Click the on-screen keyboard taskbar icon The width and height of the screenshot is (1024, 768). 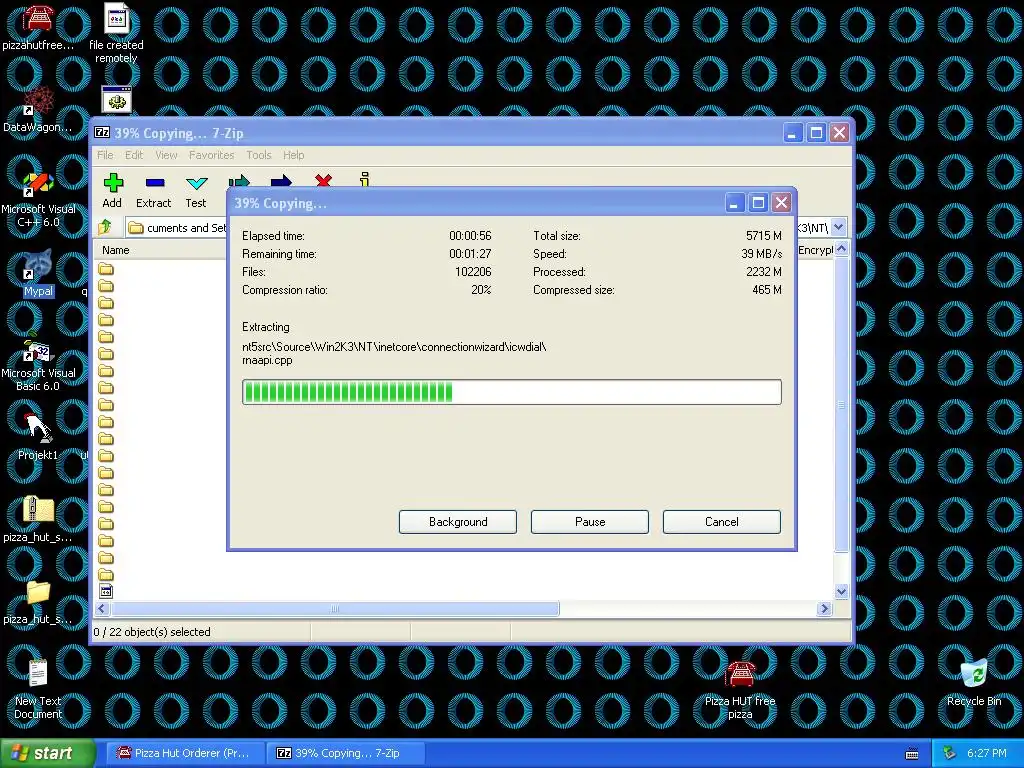(912, 754)
